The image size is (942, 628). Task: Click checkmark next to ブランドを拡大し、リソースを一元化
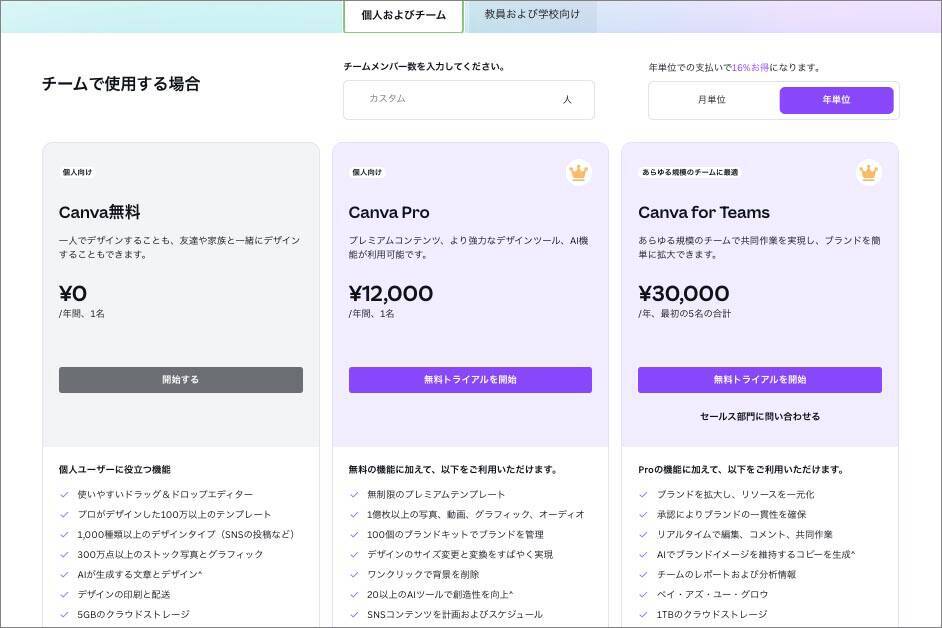pos(644,494)
